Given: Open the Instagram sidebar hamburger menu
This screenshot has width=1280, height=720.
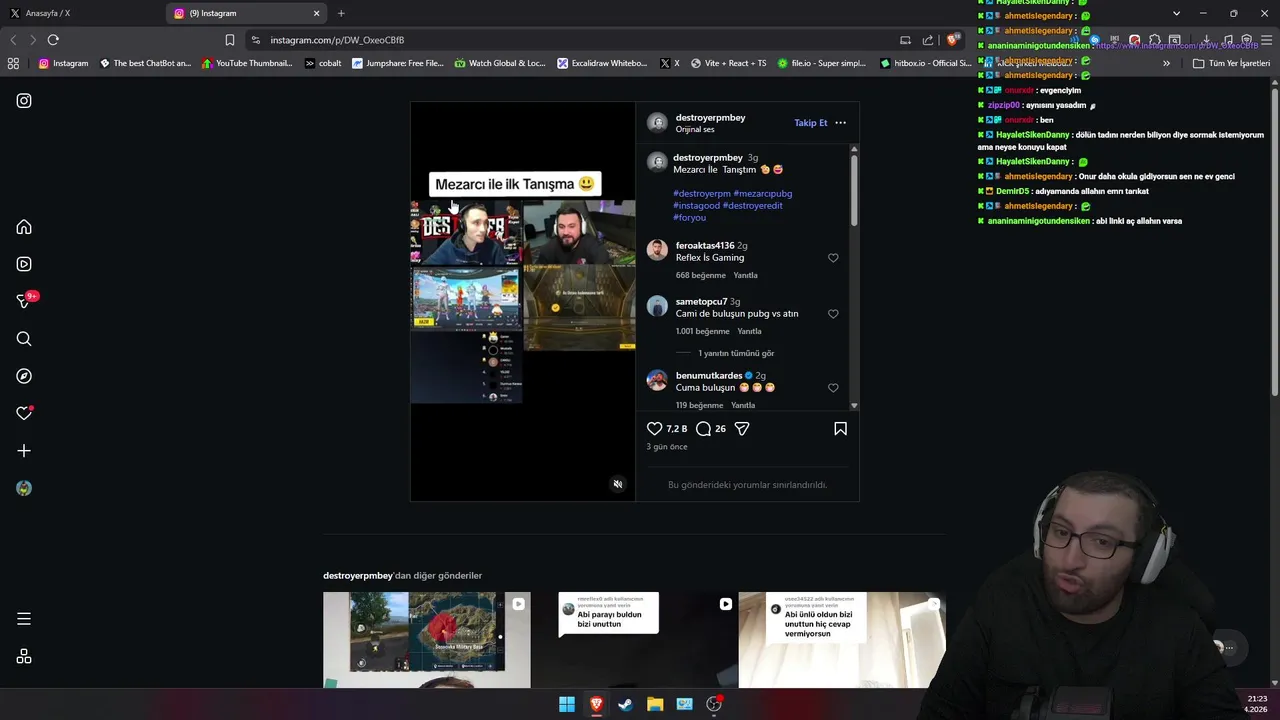Looking at the screenshot, I should pos(24,619).
